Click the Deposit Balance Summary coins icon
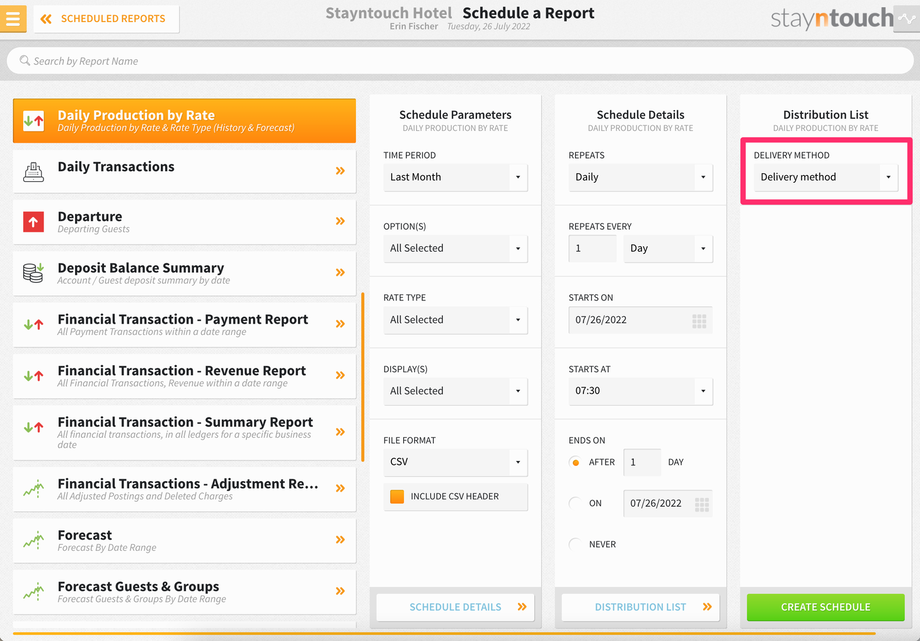This screenshot has width=920, height=641. 33,273
